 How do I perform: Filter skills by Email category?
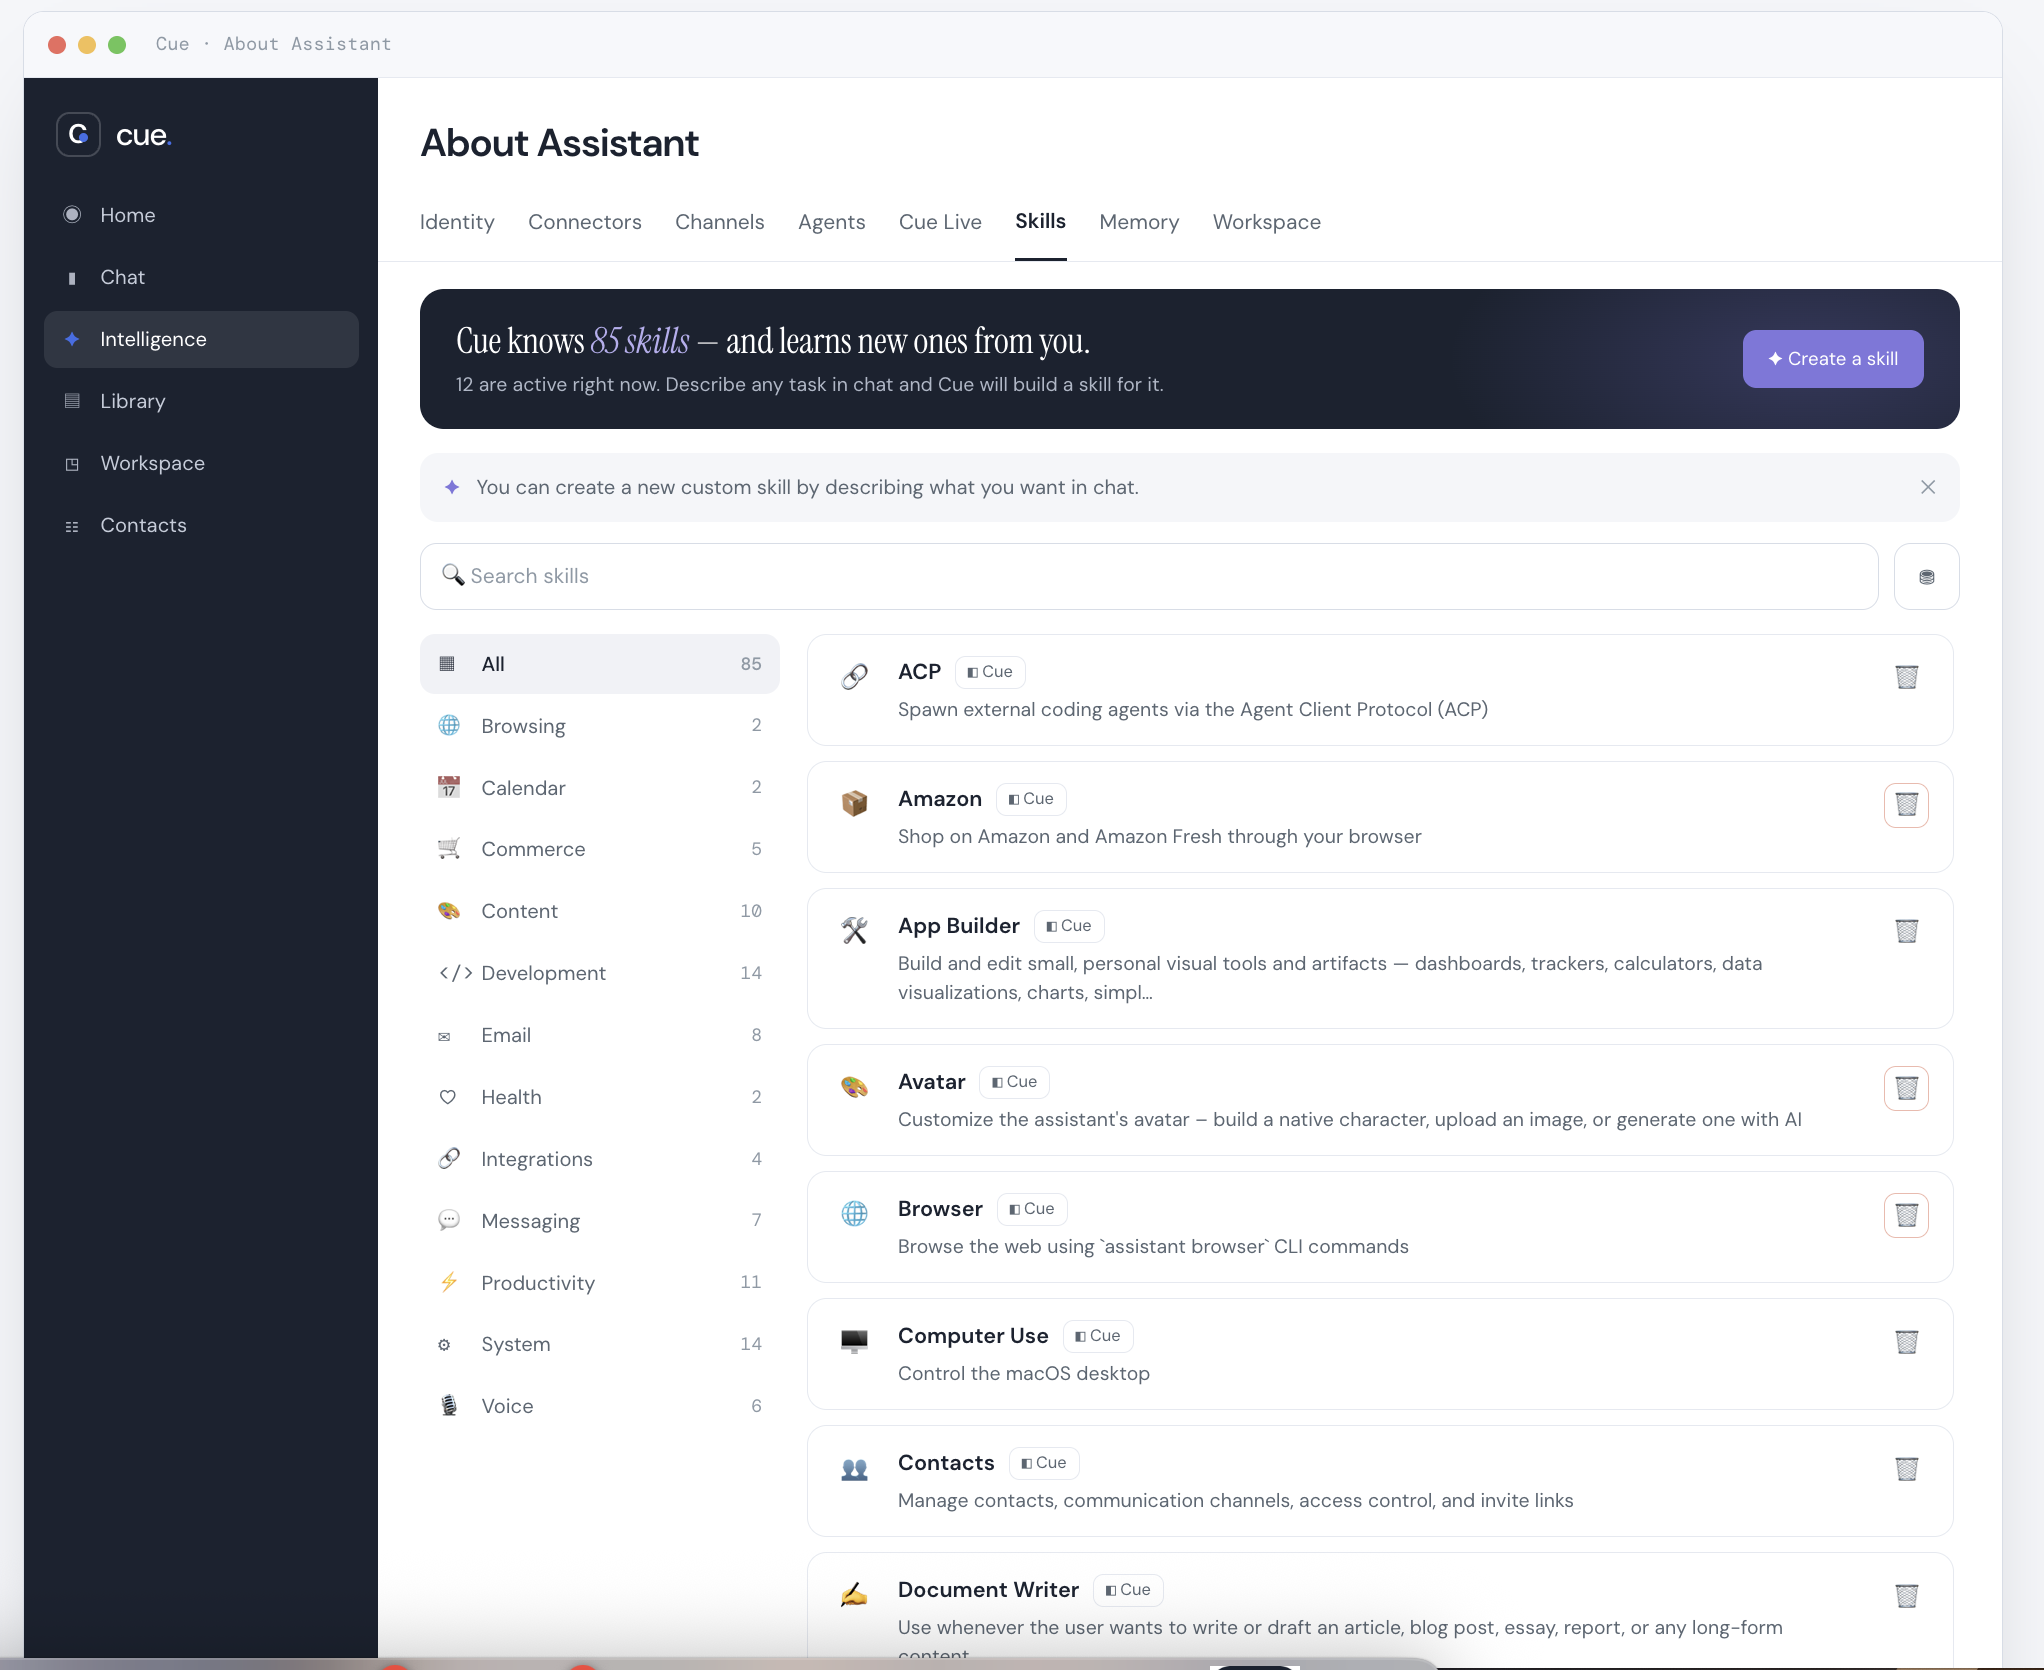coord(599,1035)
